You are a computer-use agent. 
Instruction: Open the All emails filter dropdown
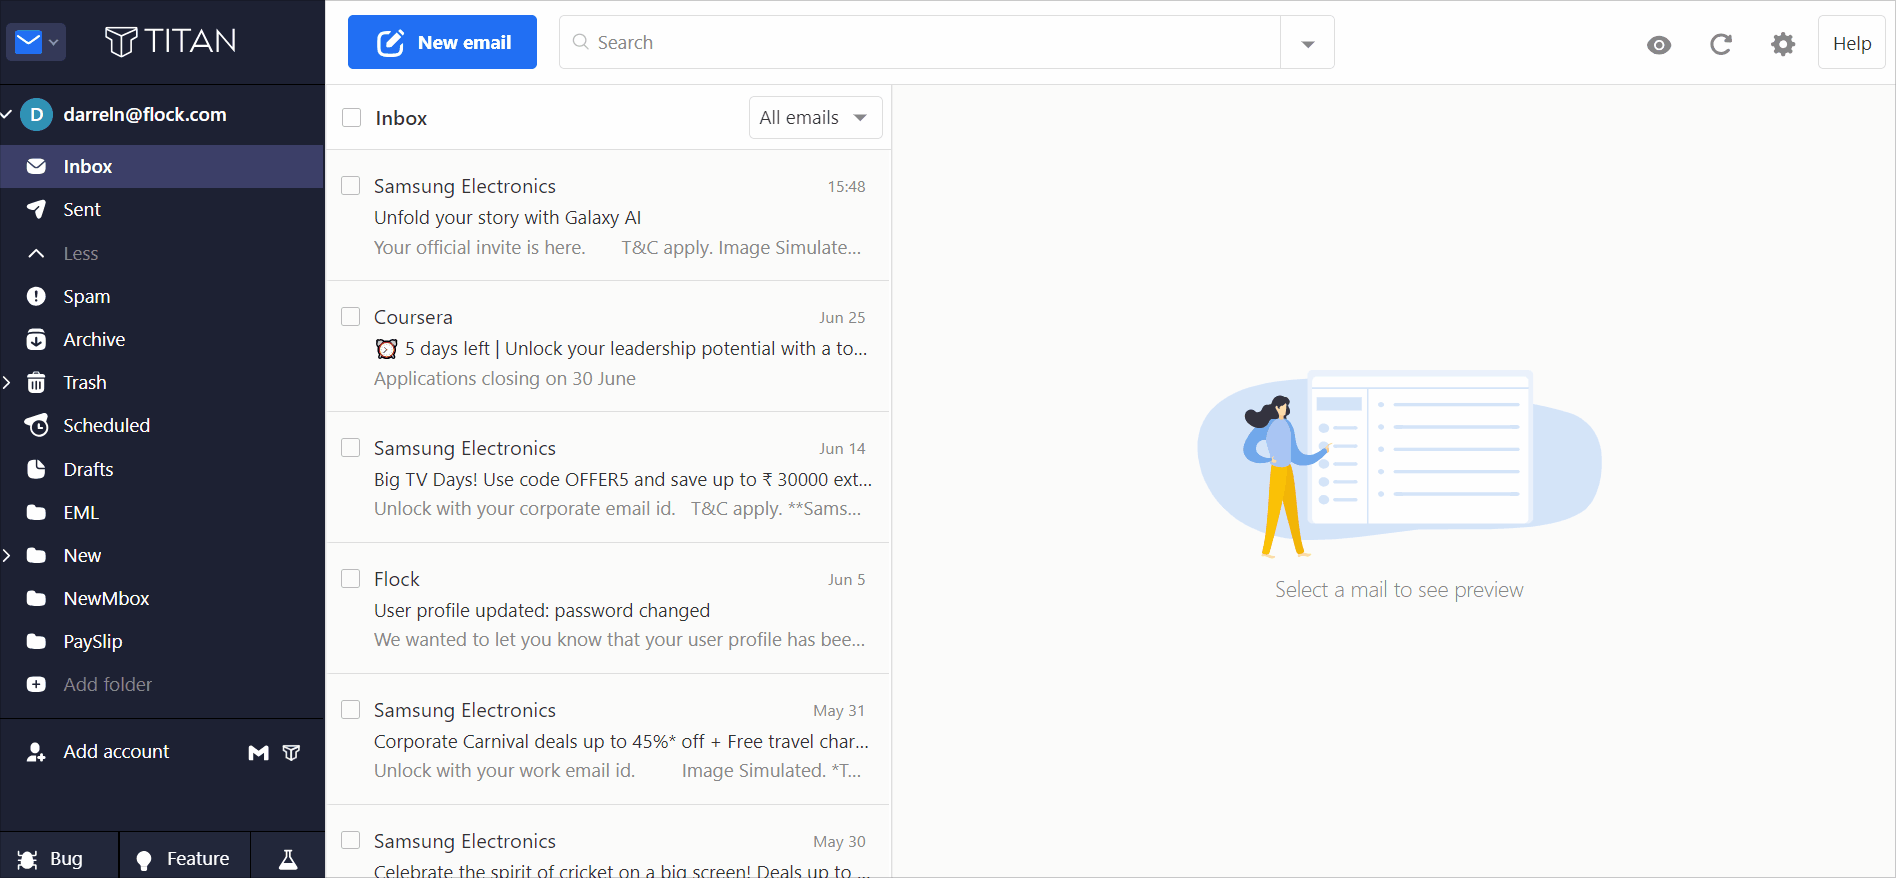[x=814, y=118]
